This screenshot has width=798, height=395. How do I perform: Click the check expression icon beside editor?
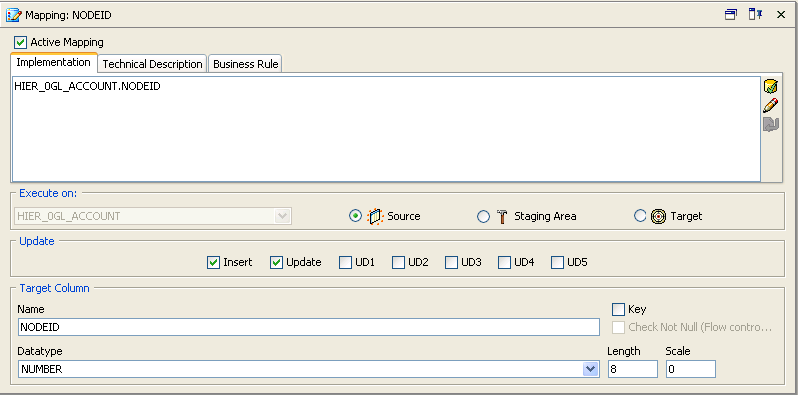coord(771,86)
